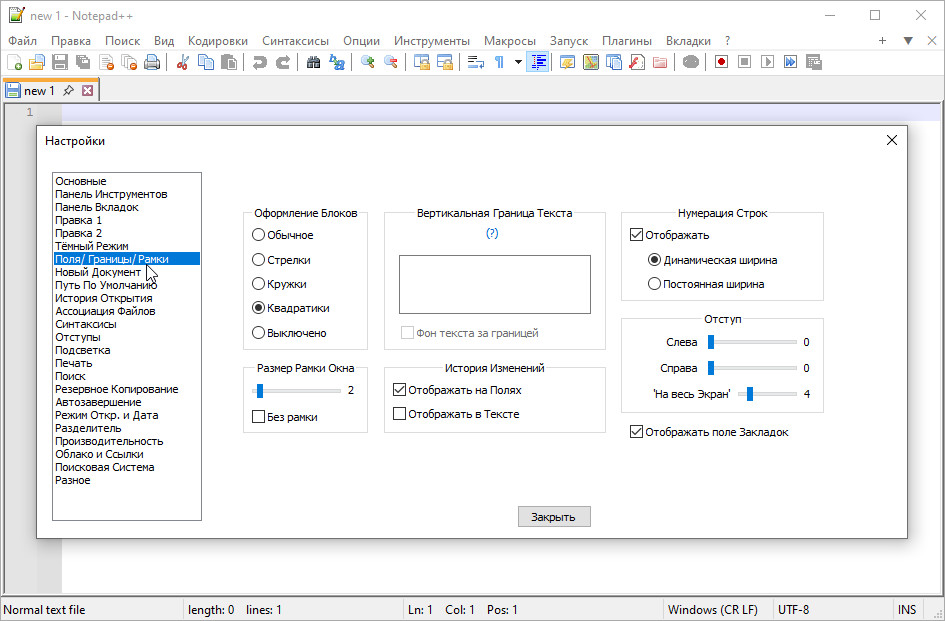Open dropdown arrow next to the pilcrow icon
Screen dimensions: 945x621
click(x=518, y=62)
